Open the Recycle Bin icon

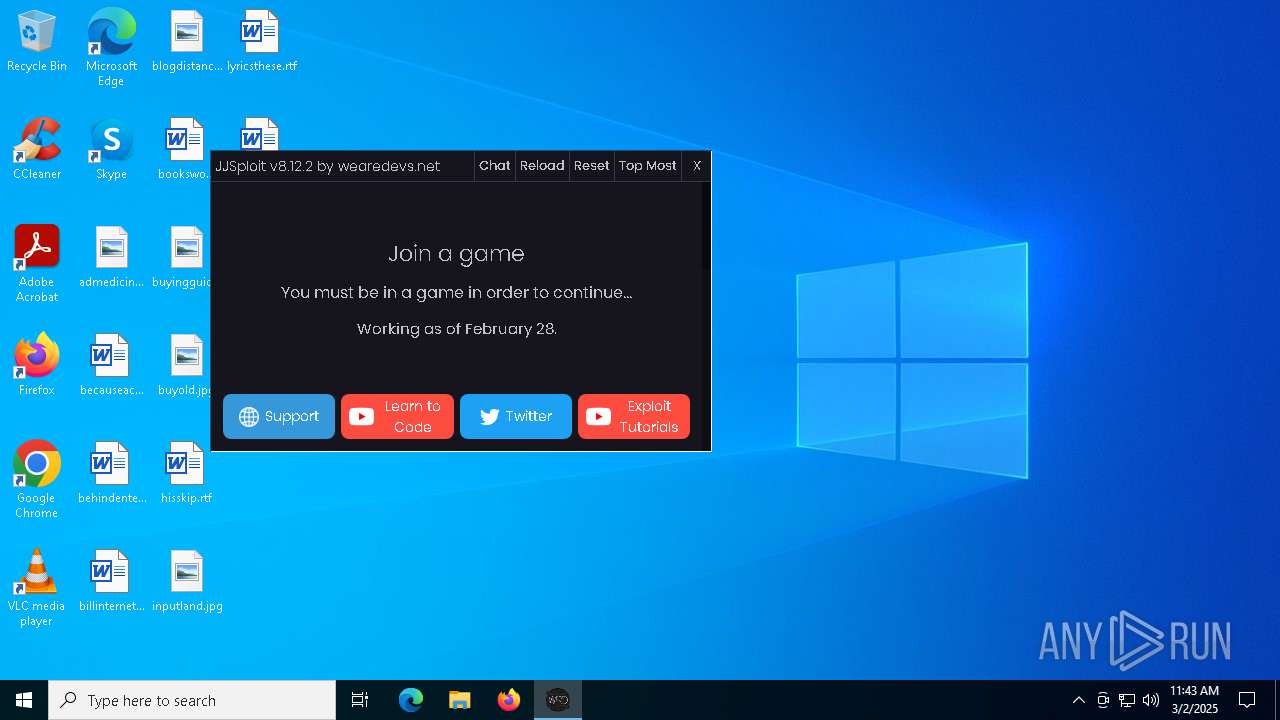coord(37,42)
